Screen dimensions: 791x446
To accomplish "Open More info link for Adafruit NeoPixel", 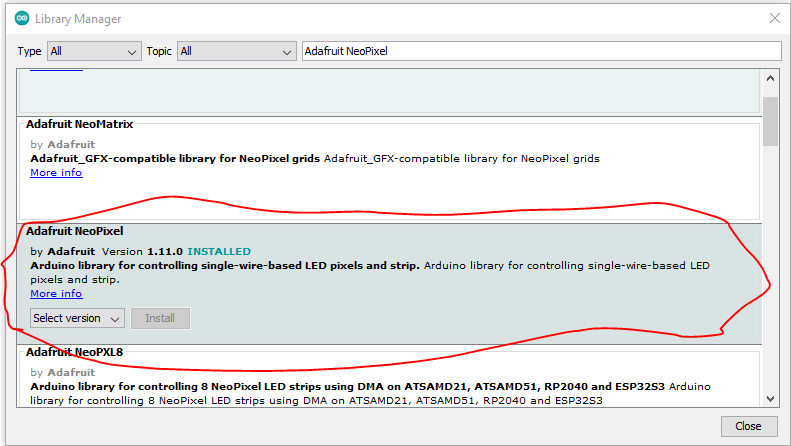I will [56, 294].
